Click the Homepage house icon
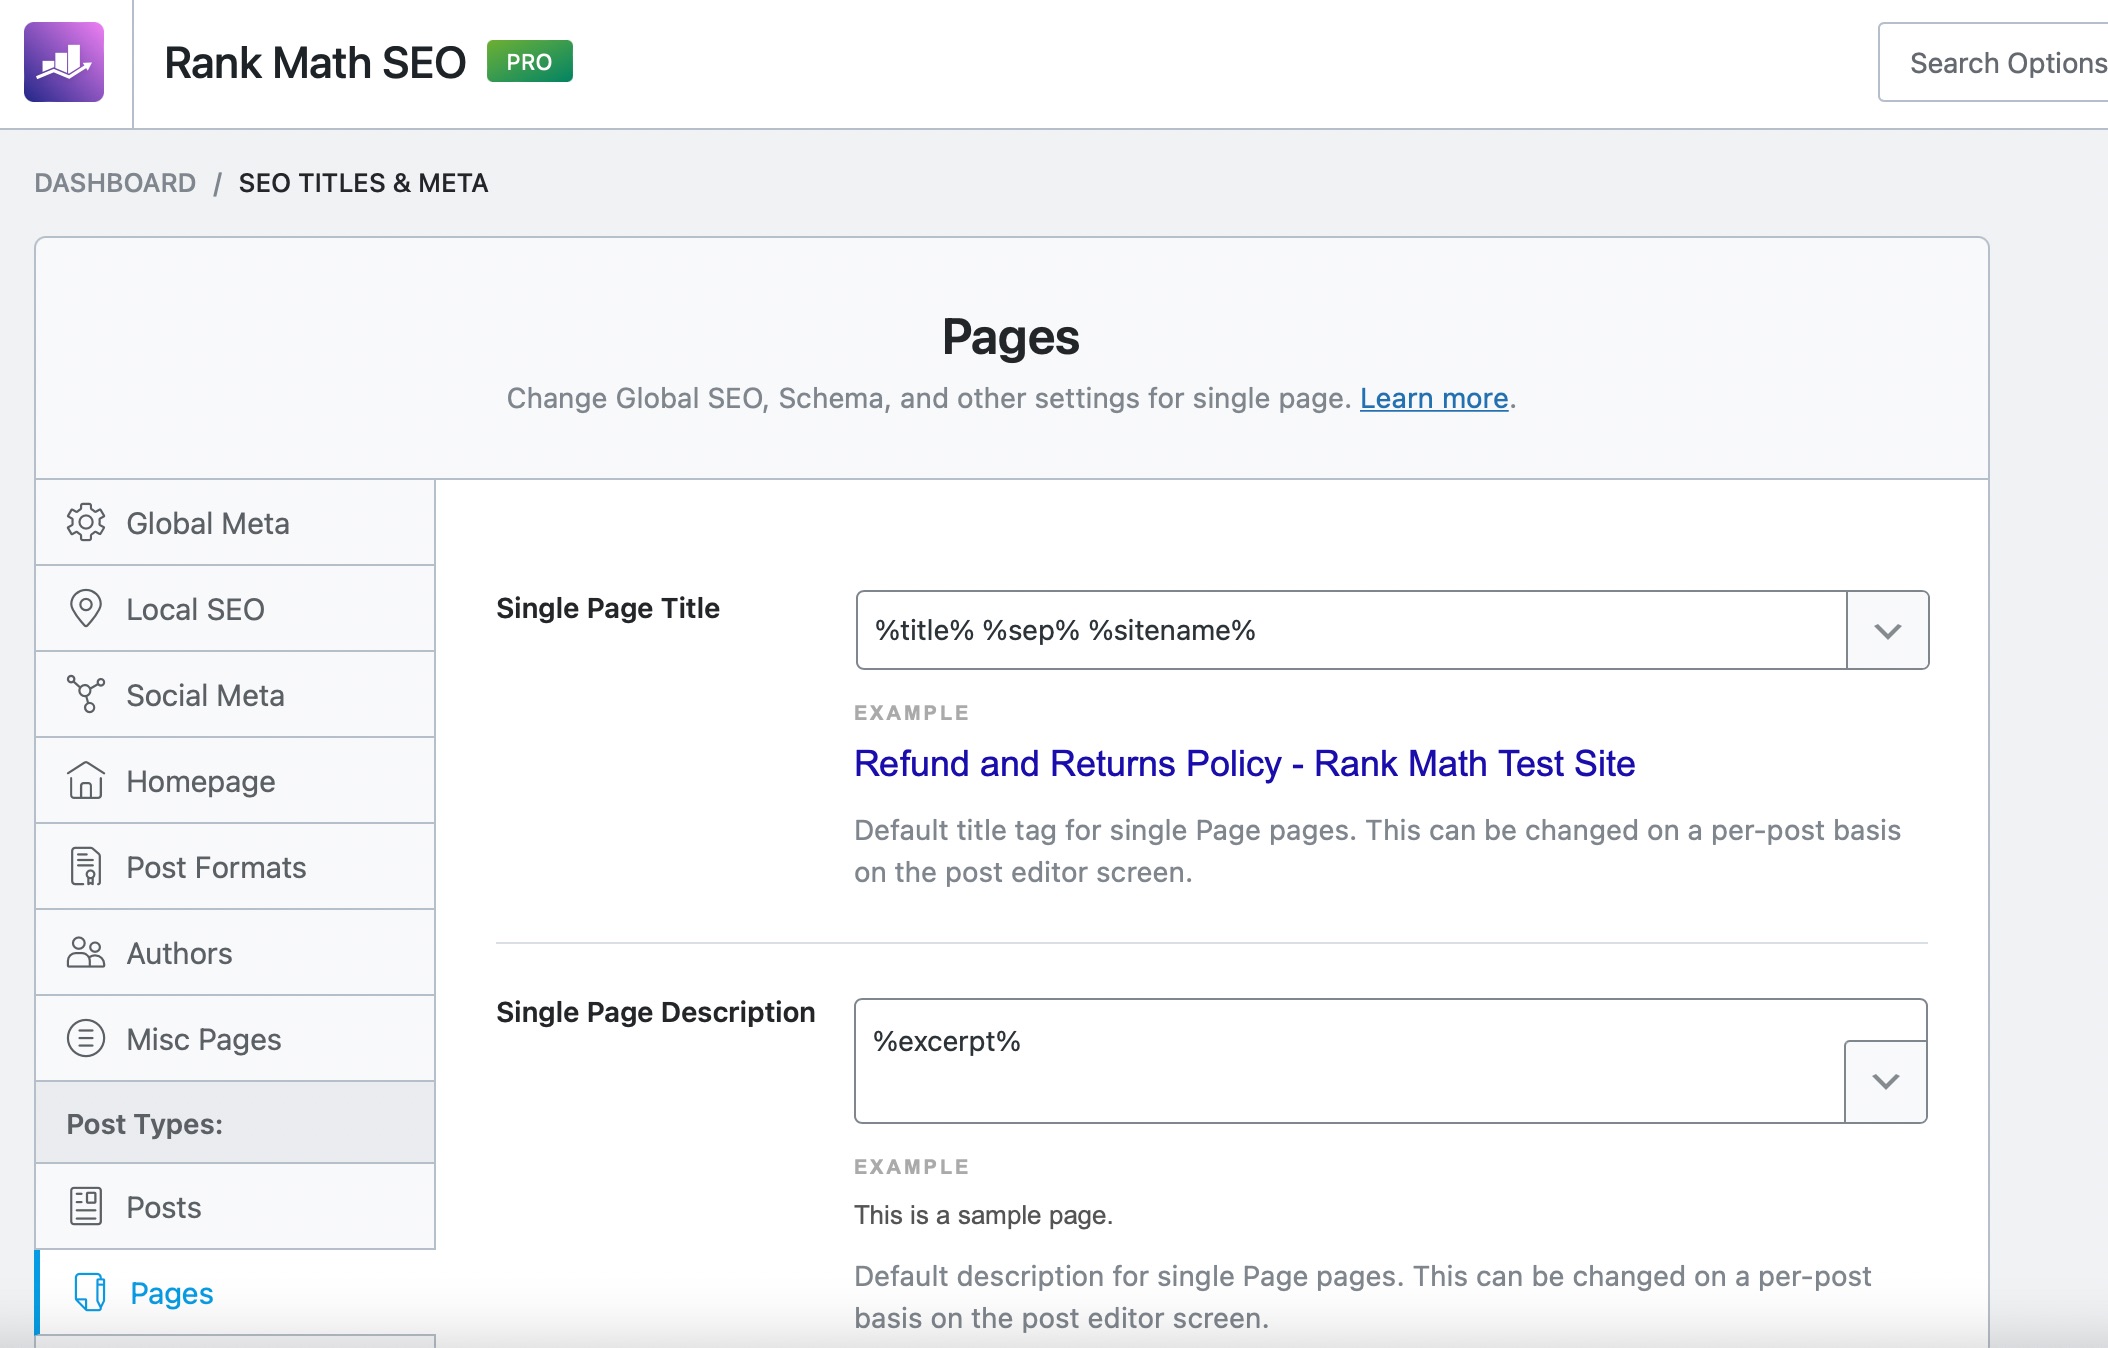 coord(86,780)
